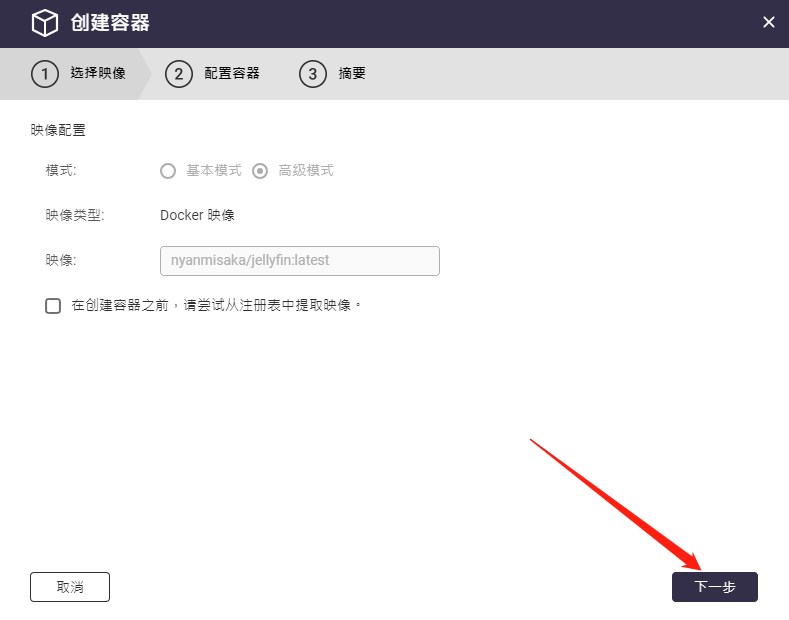Click the 模式: label
Screen dimensions: 789x620
[x=61, y=171]
